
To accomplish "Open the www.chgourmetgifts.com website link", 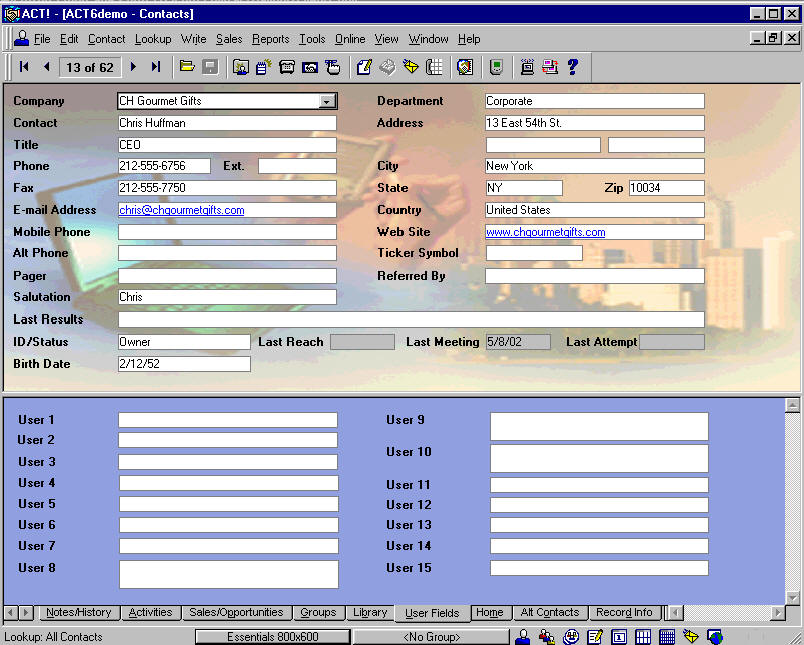I will click(x=546, y=232).
